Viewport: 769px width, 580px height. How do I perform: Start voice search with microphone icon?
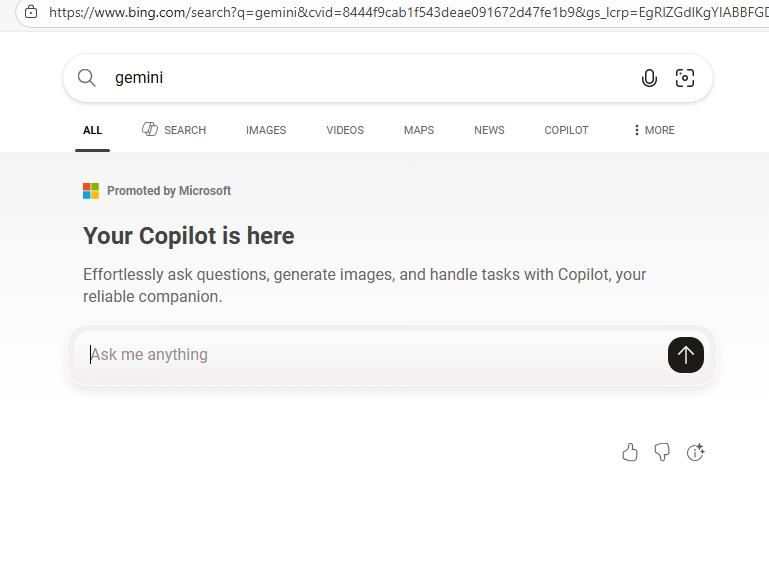click(x=649, y=78)
